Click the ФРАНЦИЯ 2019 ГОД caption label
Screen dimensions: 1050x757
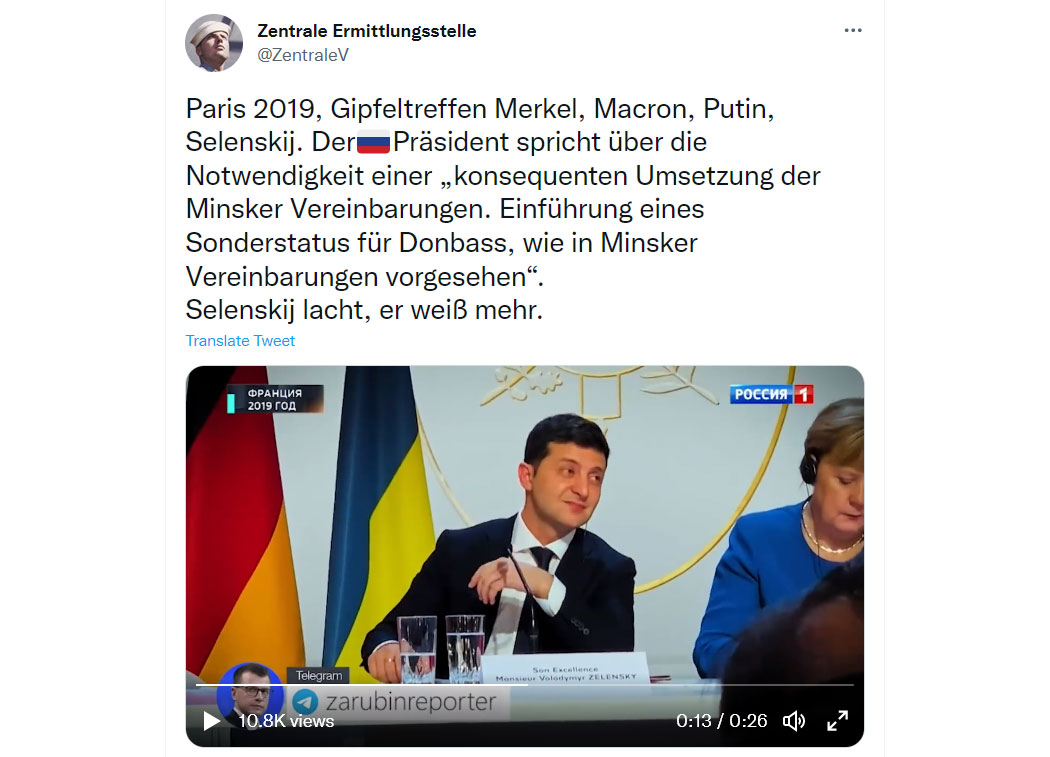[275, 399]
